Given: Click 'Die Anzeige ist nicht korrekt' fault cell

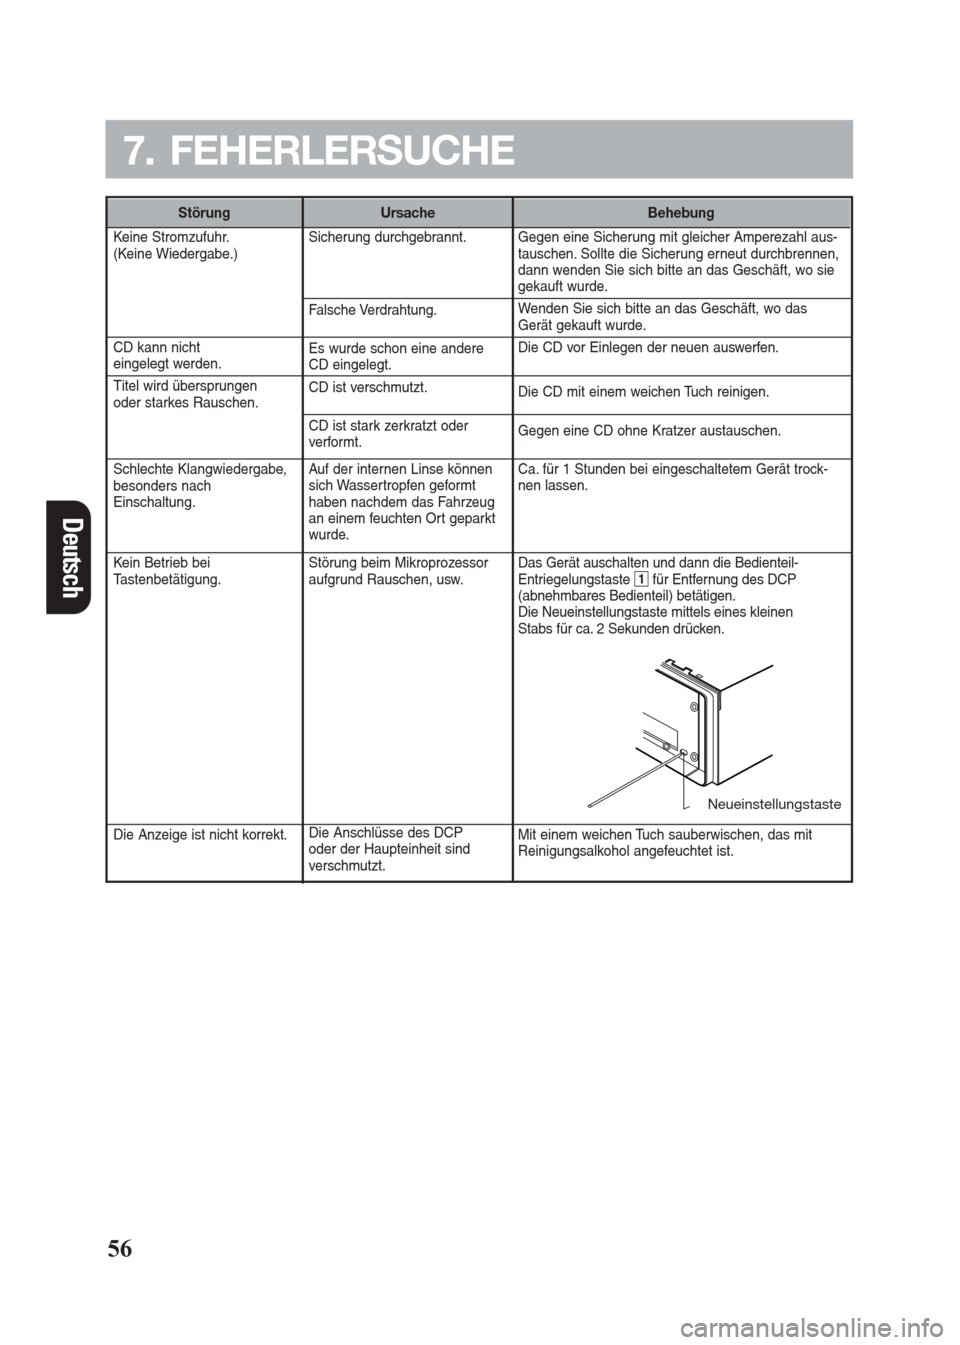Looking at the screenshot, I should 201,834.
